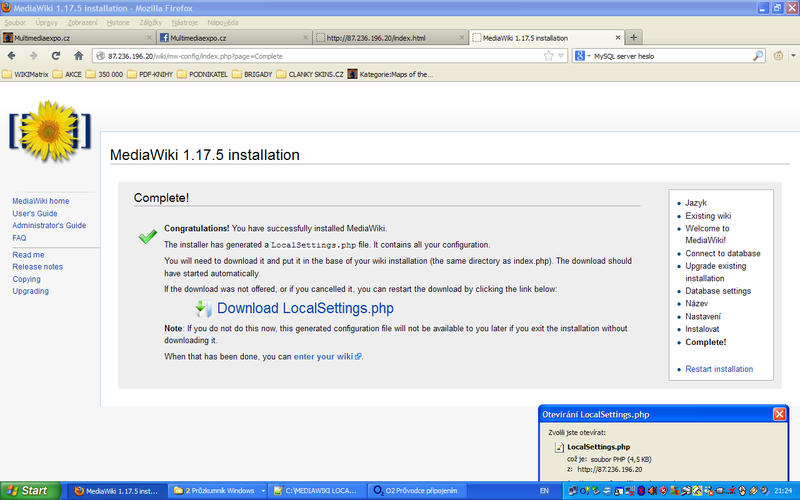Viewport: 800px width, 500px height.
Task: Open the toolbar overflow arrow beside monkey icon
Action: coord(793,56)
